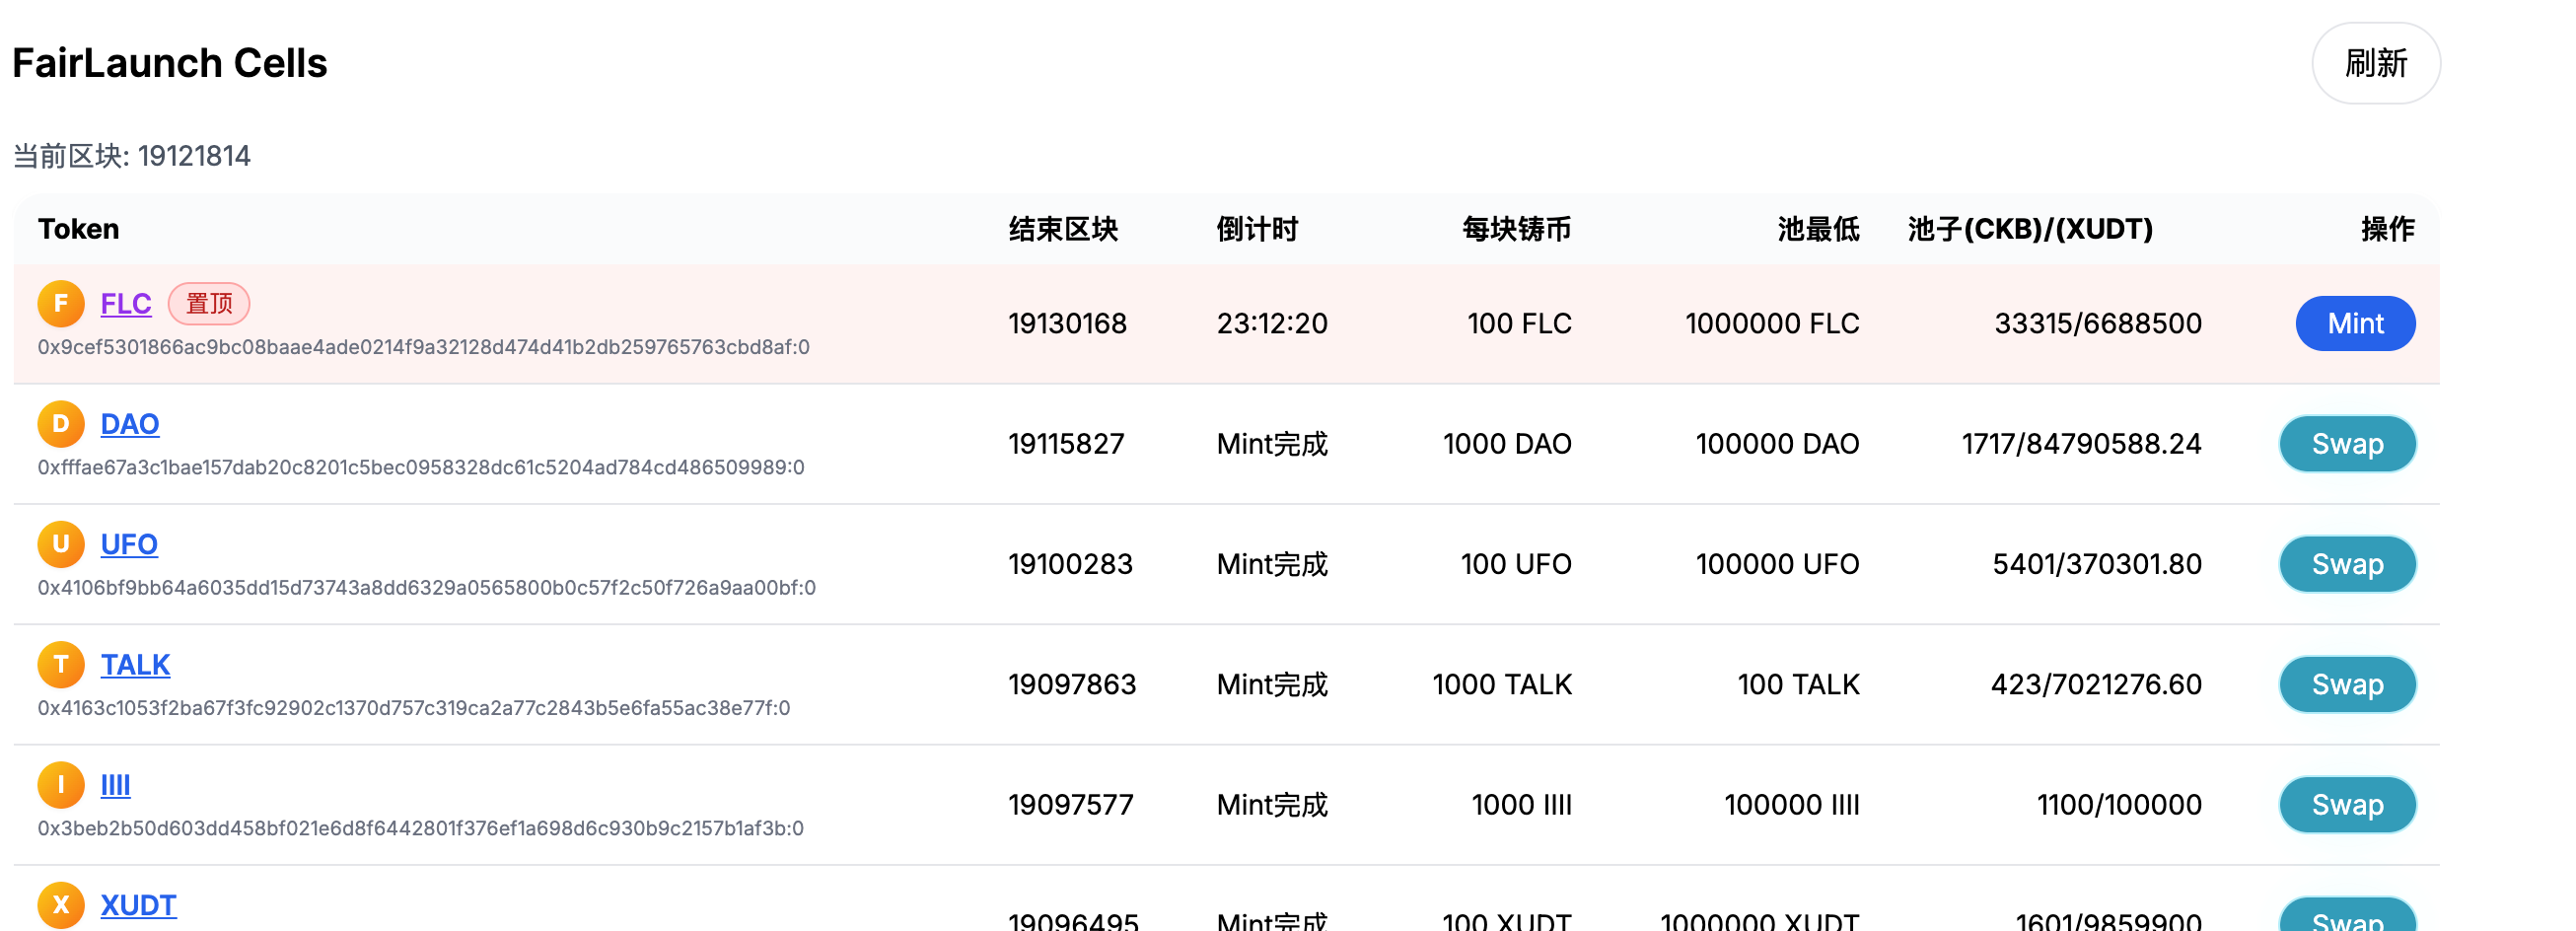Open the FLC token link
This screenshot has width=2576, height=931.
click(x=126, y=303)
